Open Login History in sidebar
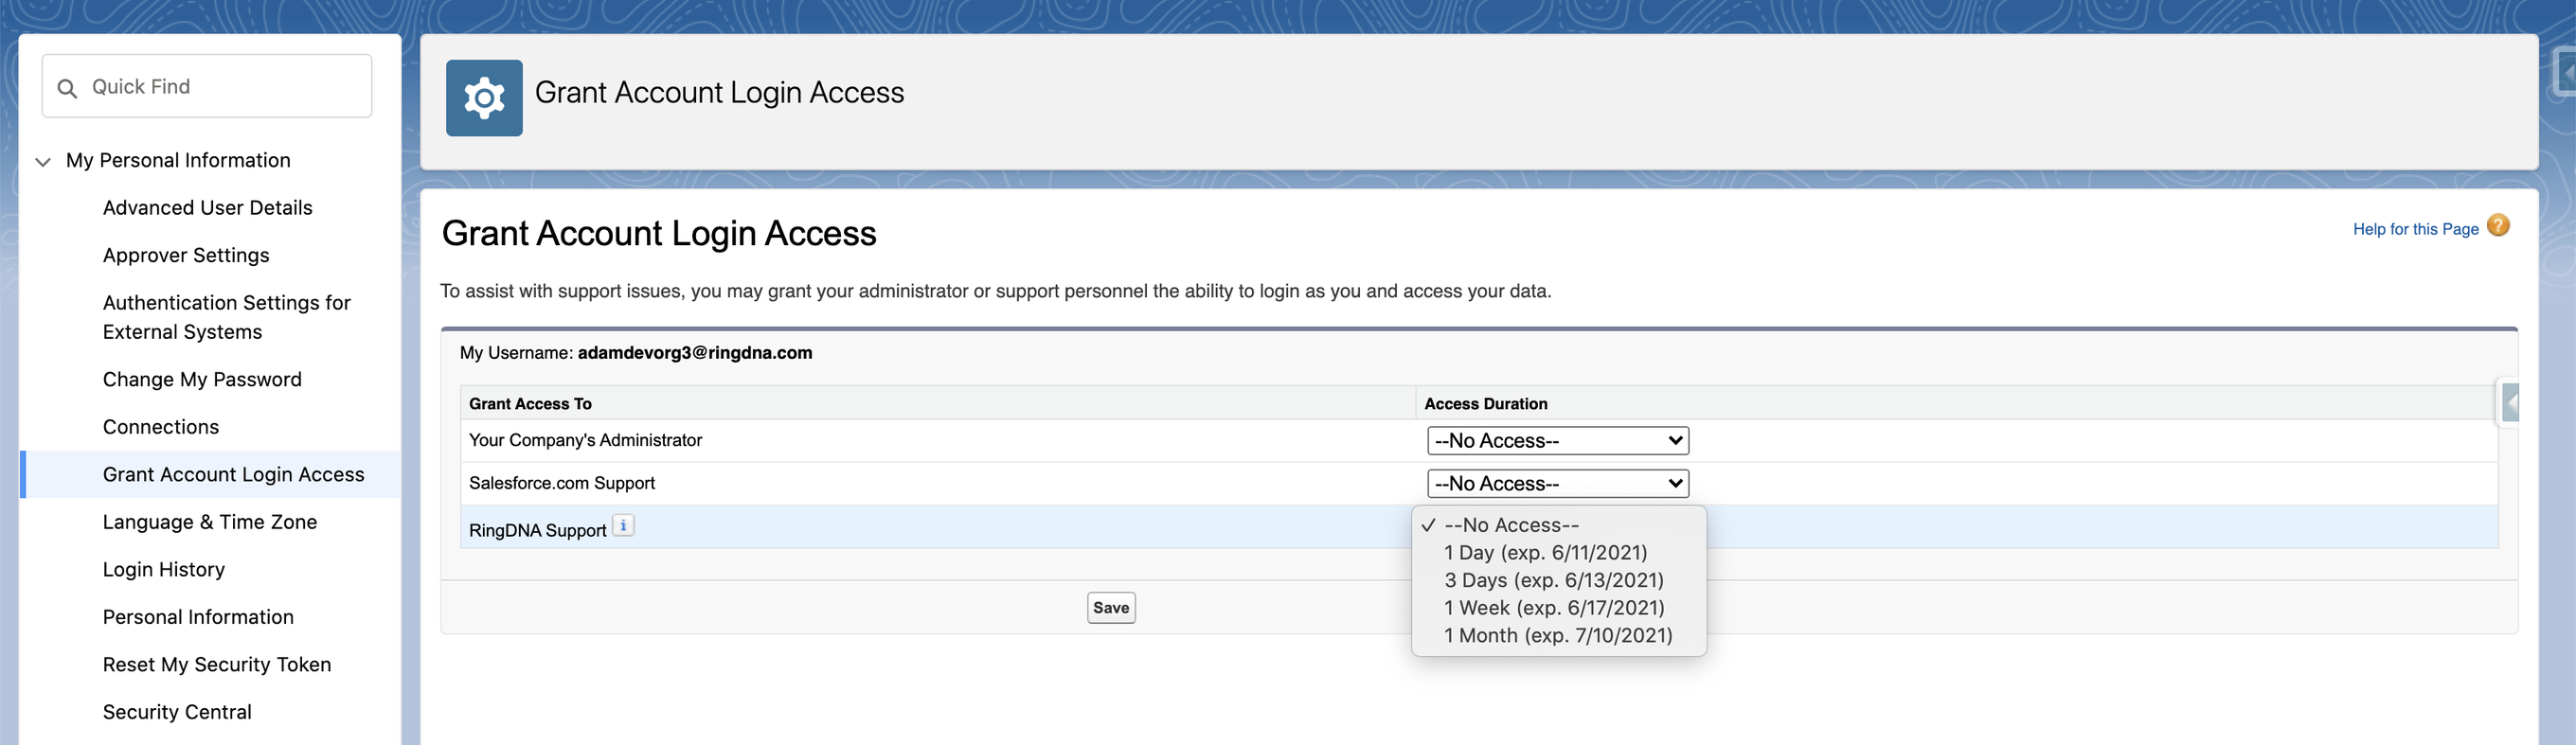The image size is (2576, 745). click(x=164, y=570)
